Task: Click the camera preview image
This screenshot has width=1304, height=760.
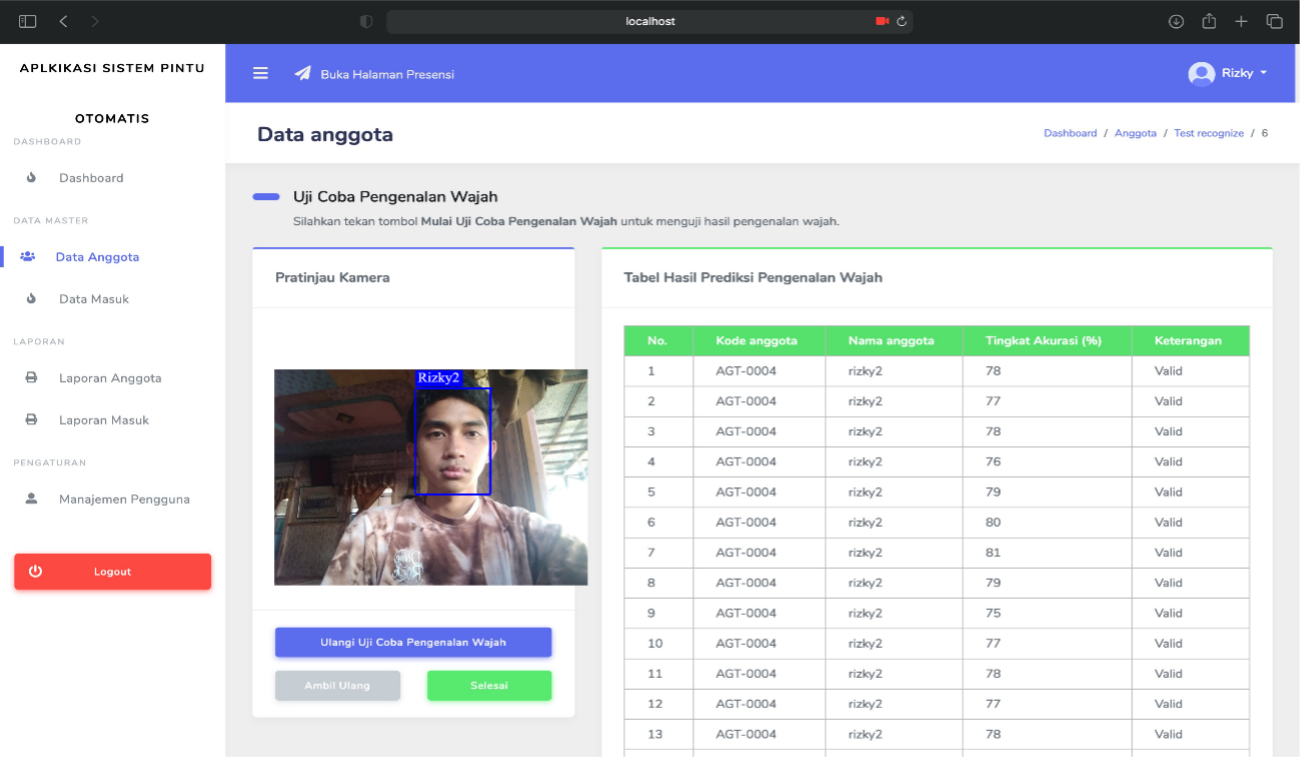Action: coord(431,477)
